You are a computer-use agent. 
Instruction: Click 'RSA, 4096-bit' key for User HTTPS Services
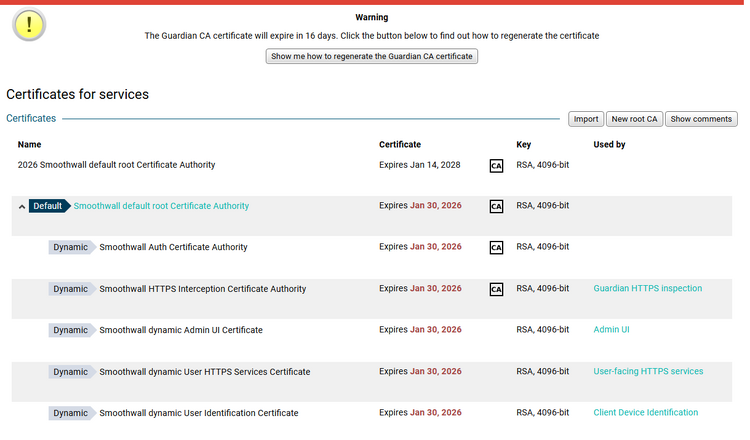[x=543, y=371]
